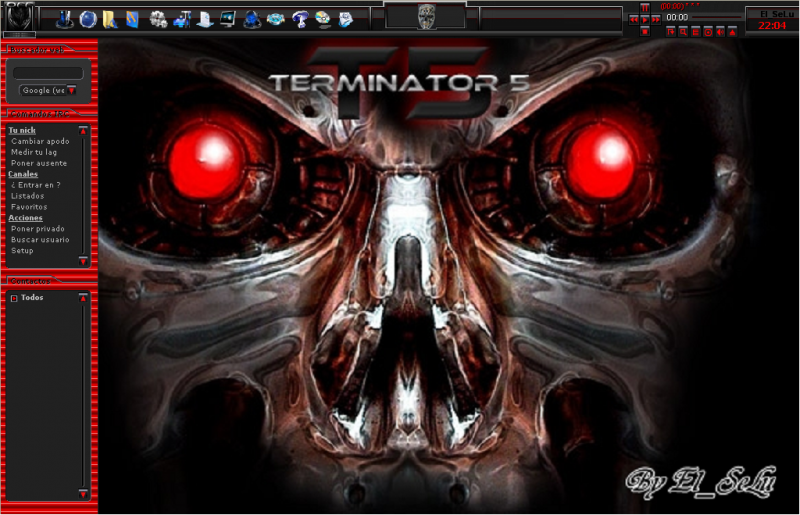Select Listados command
The width and height of the screenshot is (800, 515).
28,196
